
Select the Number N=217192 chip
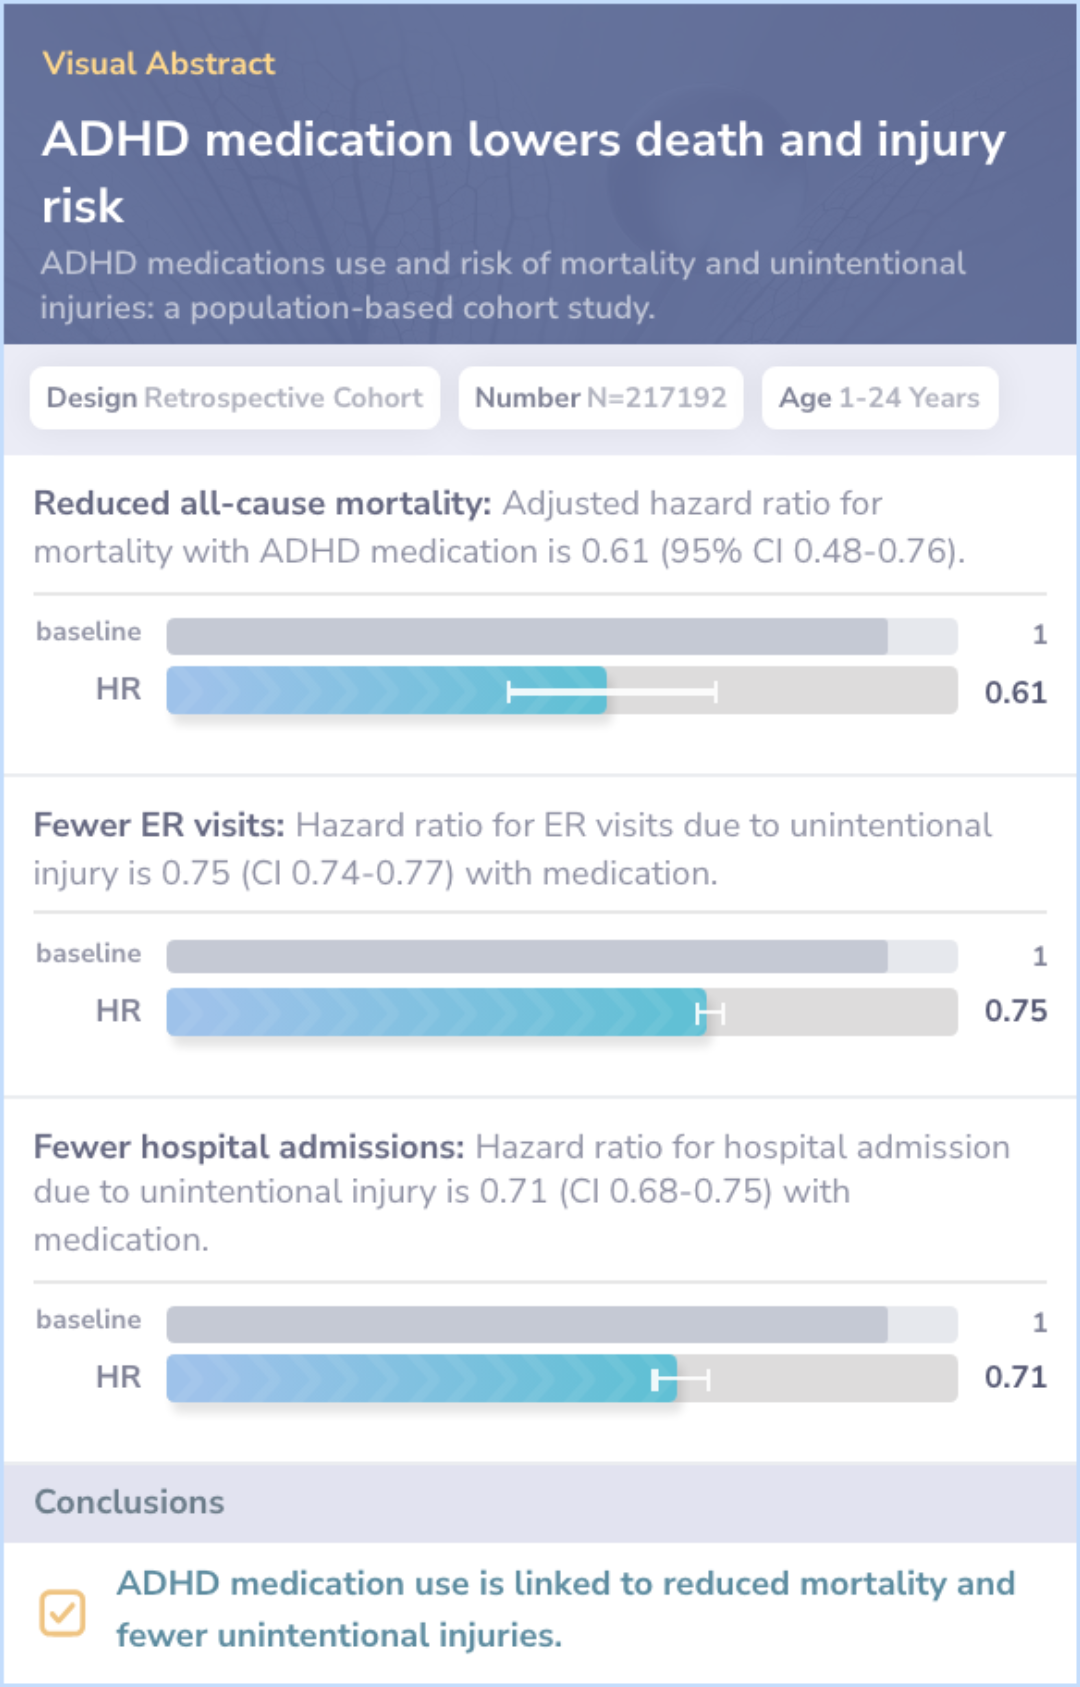[600, 398]
